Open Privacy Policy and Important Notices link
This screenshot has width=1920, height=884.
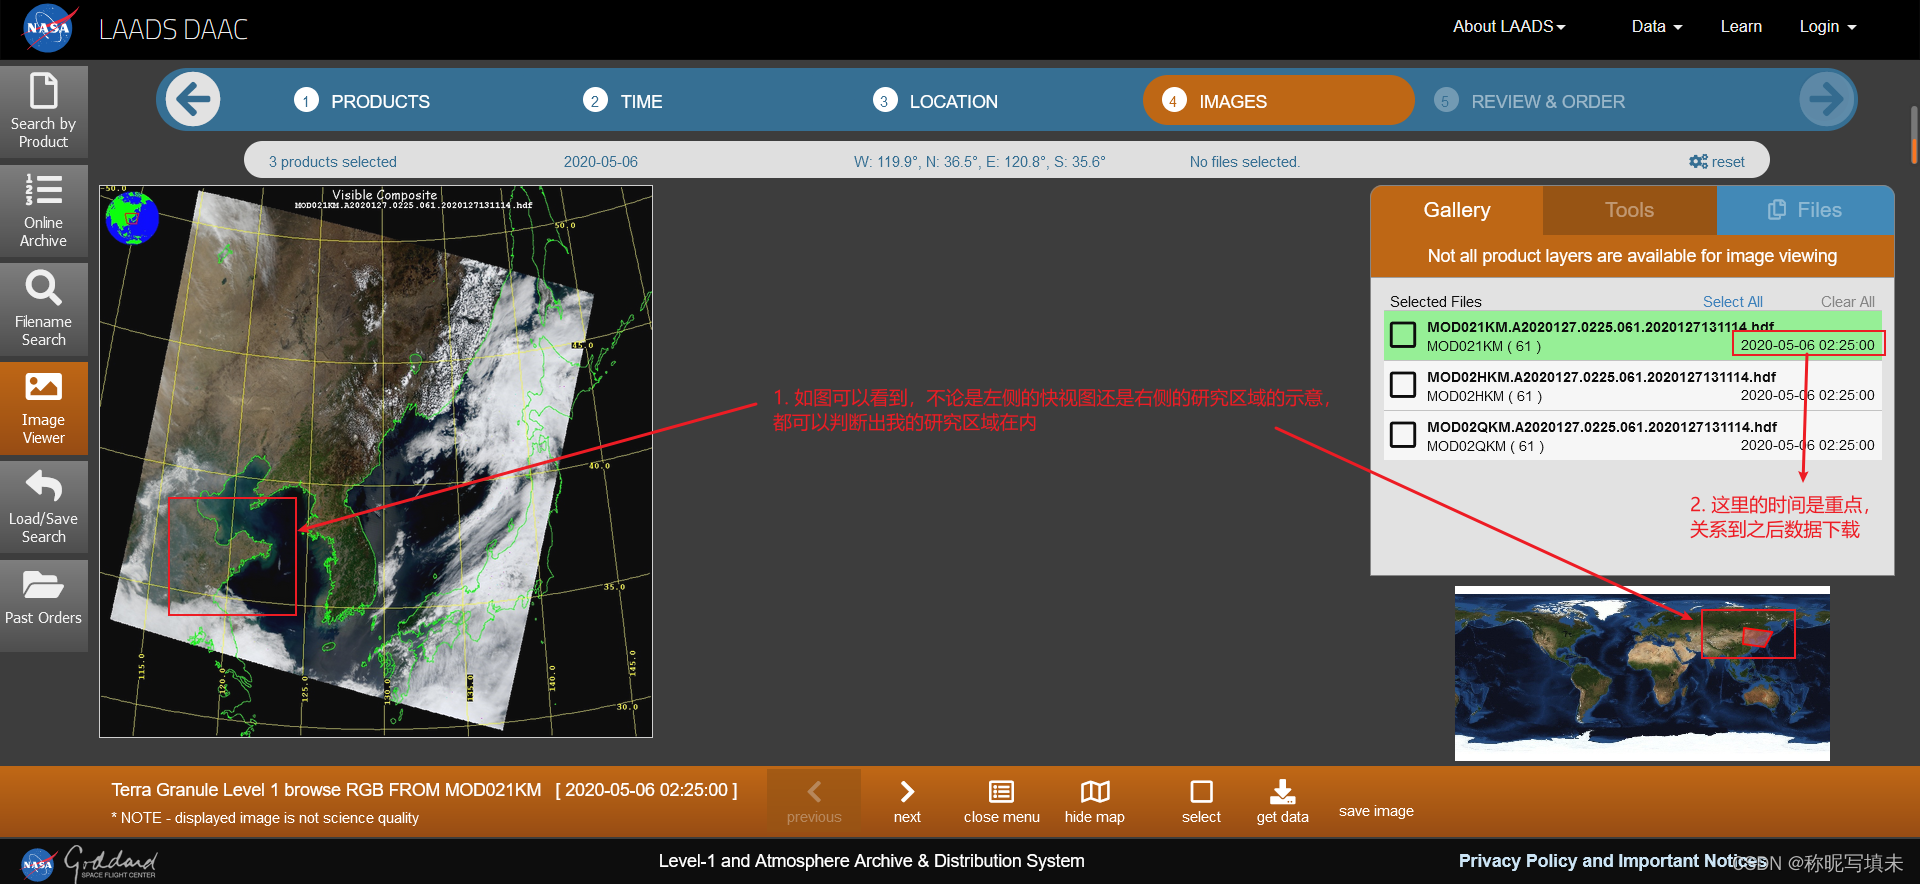1611,861
